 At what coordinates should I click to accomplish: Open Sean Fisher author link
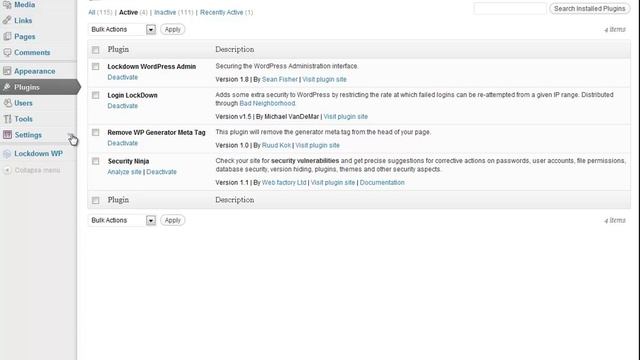pos(280,79)
